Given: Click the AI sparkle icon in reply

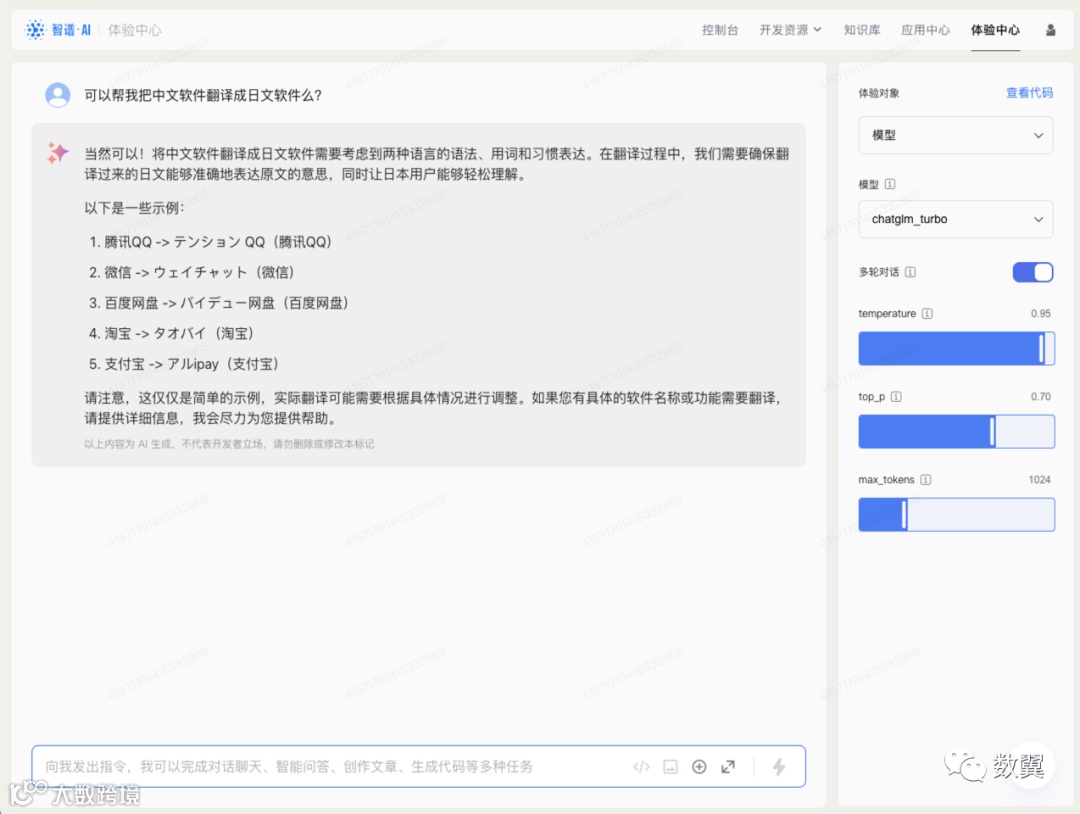Looking at the screenshot, I should [58, 152].
